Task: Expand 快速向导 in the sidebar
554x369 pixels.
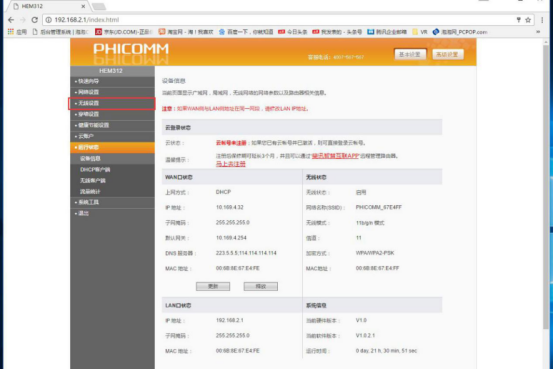Action: (112, 81)
